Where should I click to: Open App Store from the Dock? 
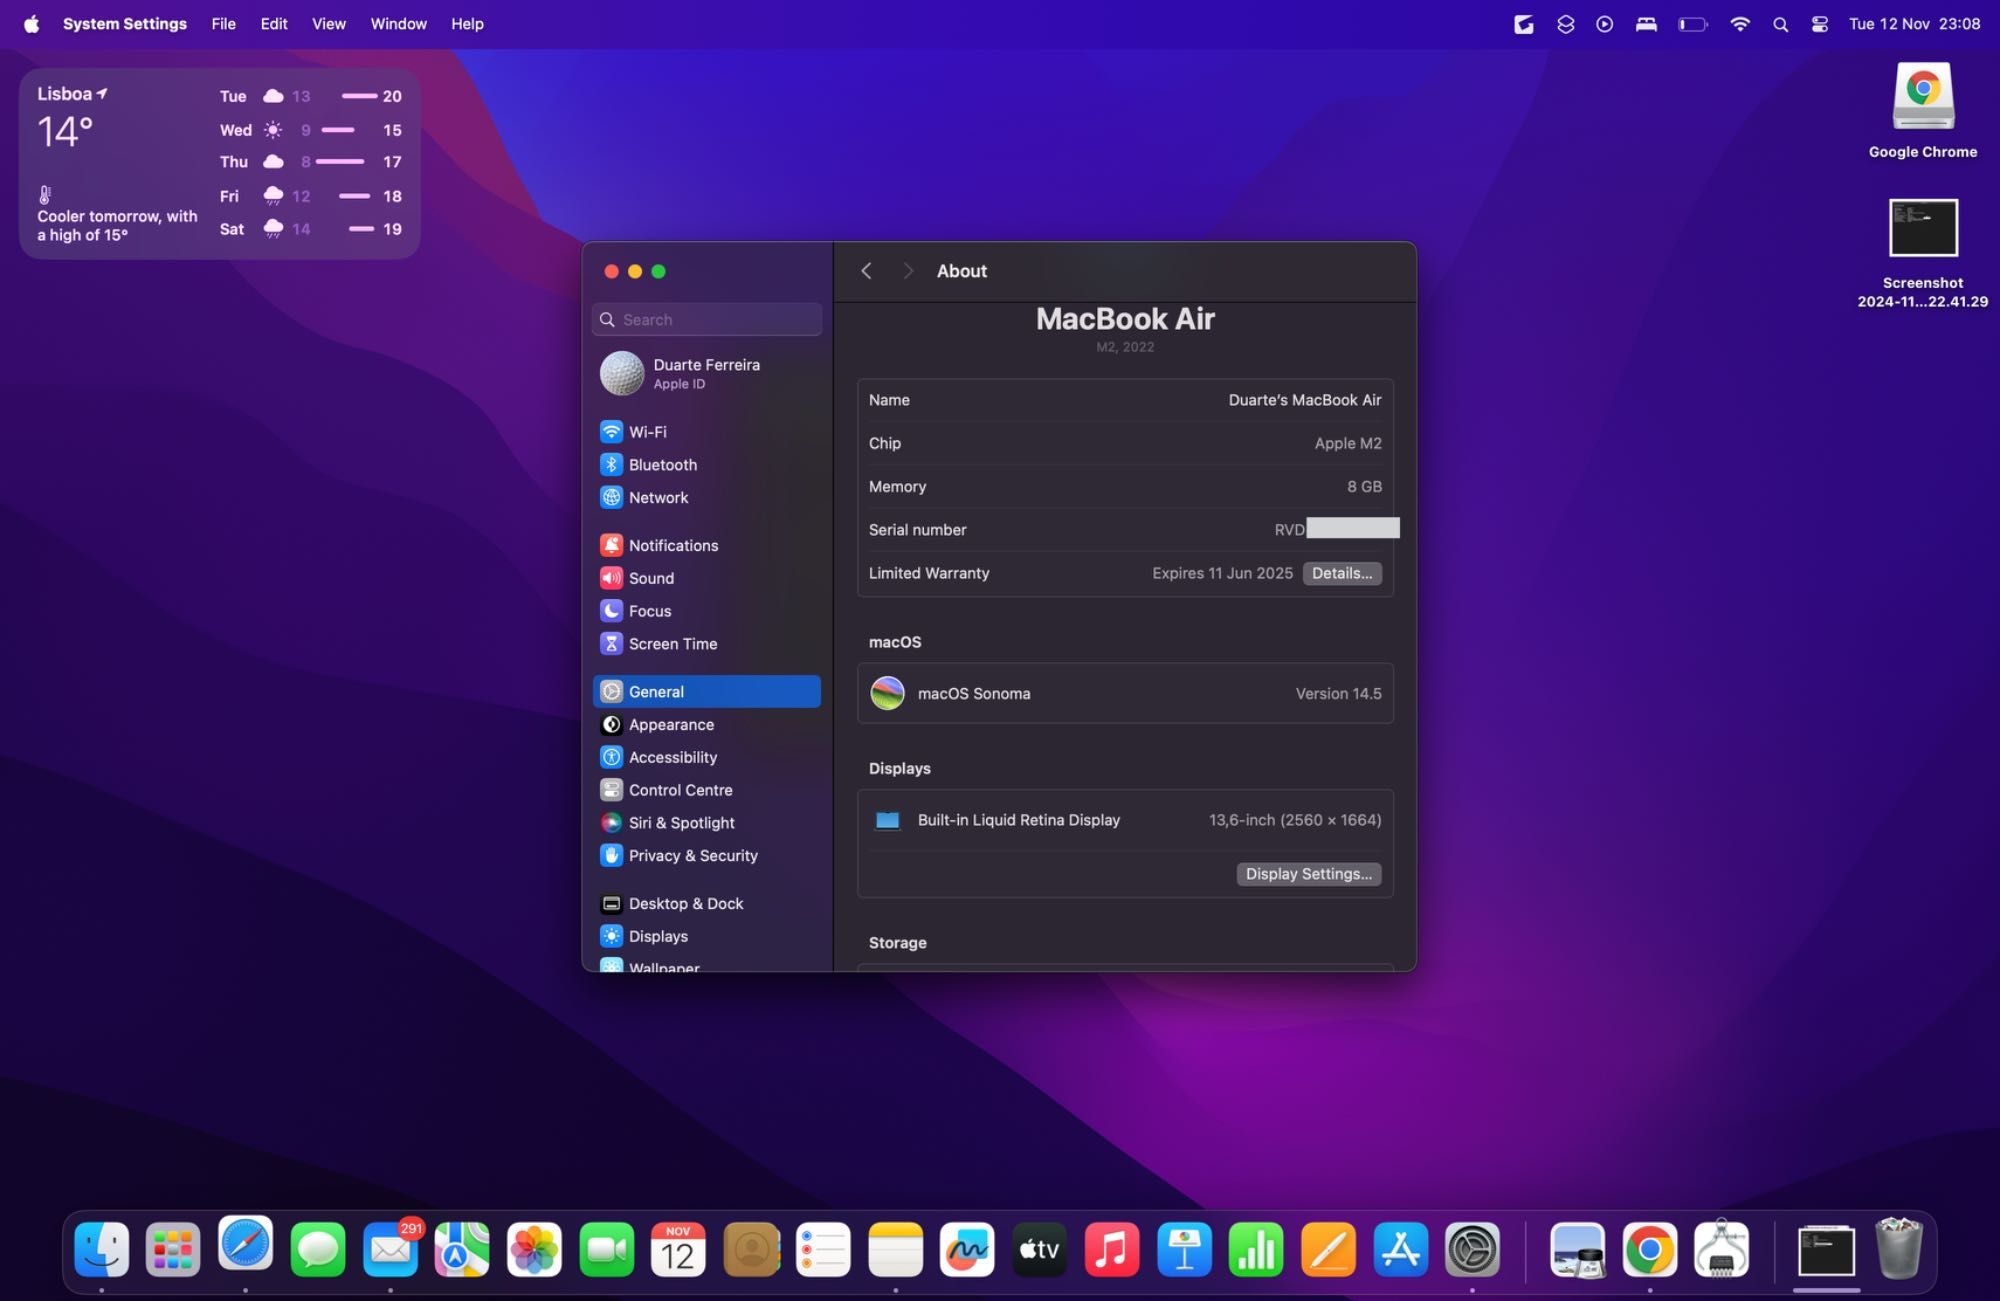(1400, 1249)
